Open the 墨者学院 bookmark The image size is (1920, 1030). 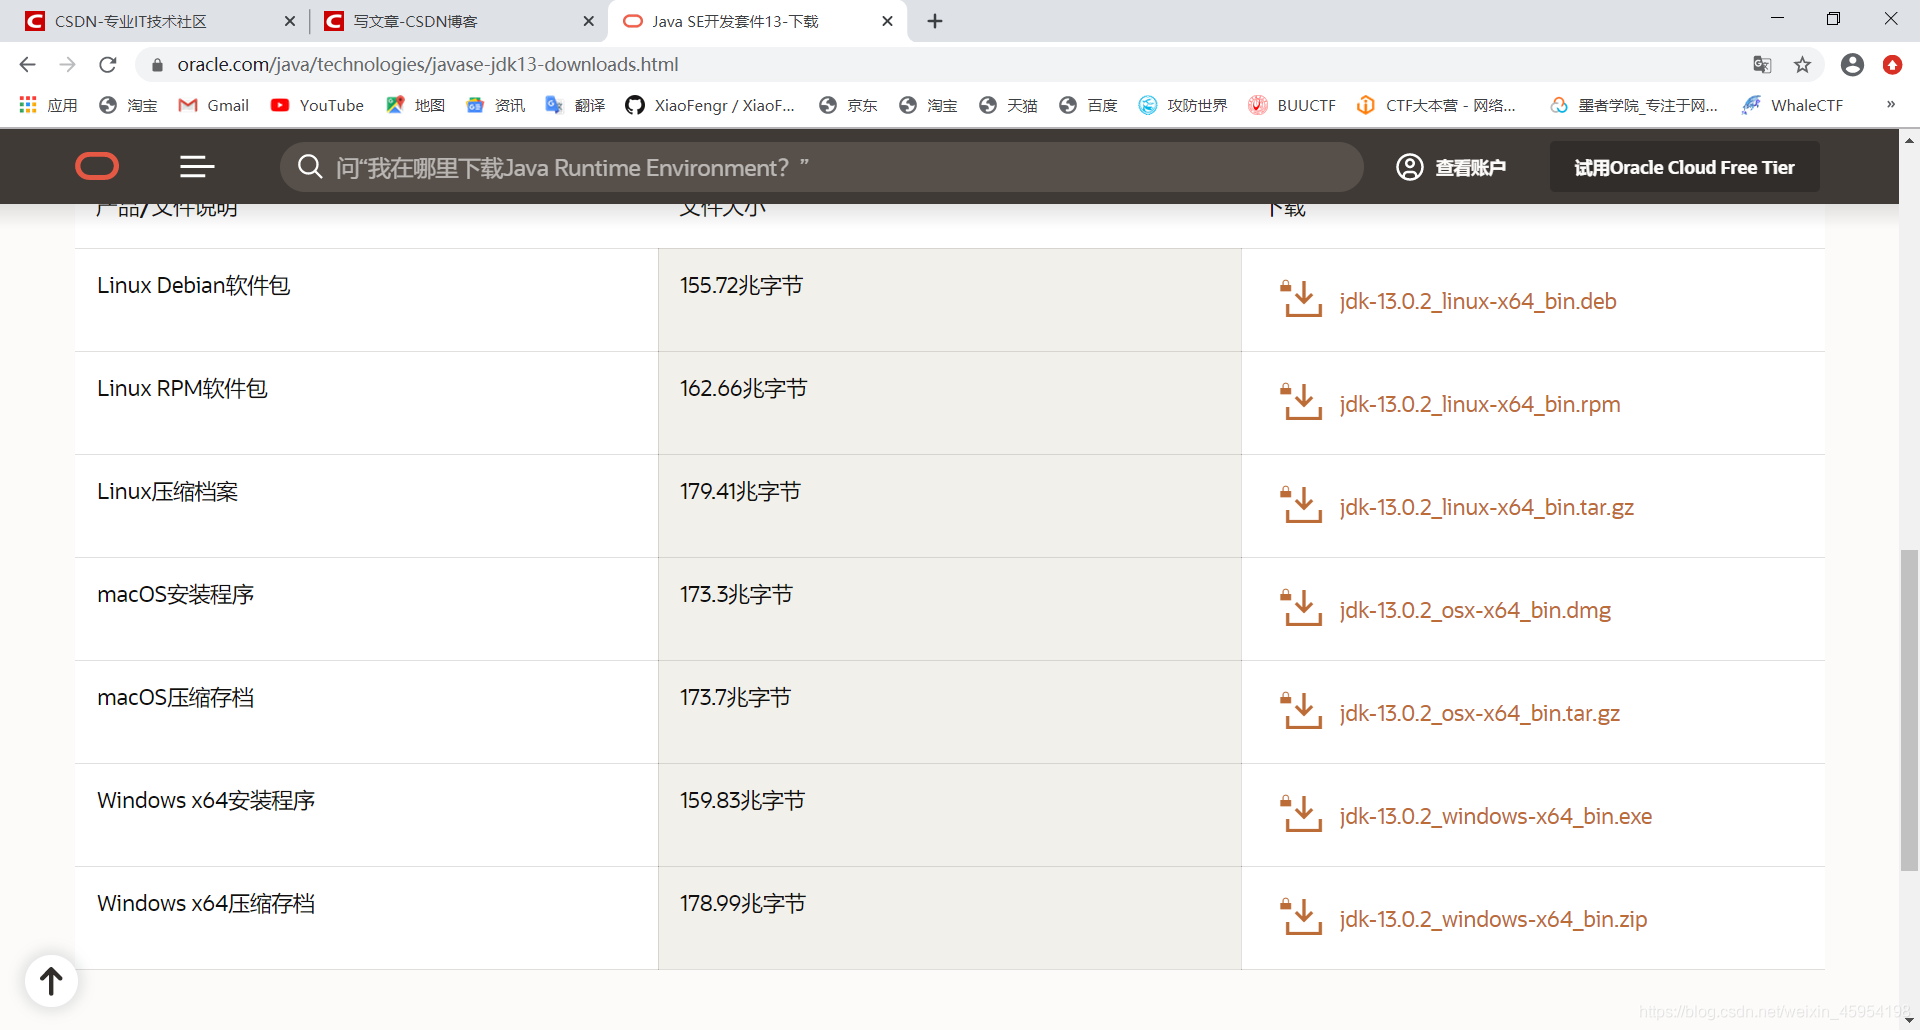click(x=1634, y=105)
